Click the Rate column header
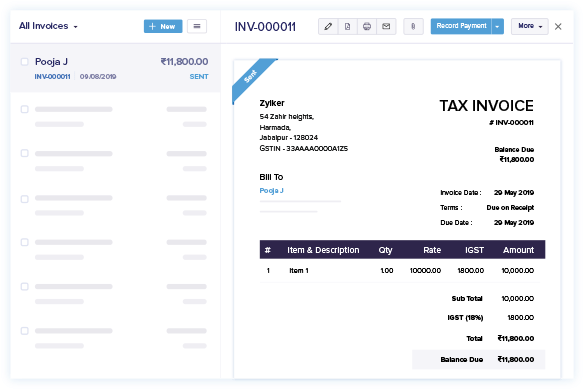 432,250
